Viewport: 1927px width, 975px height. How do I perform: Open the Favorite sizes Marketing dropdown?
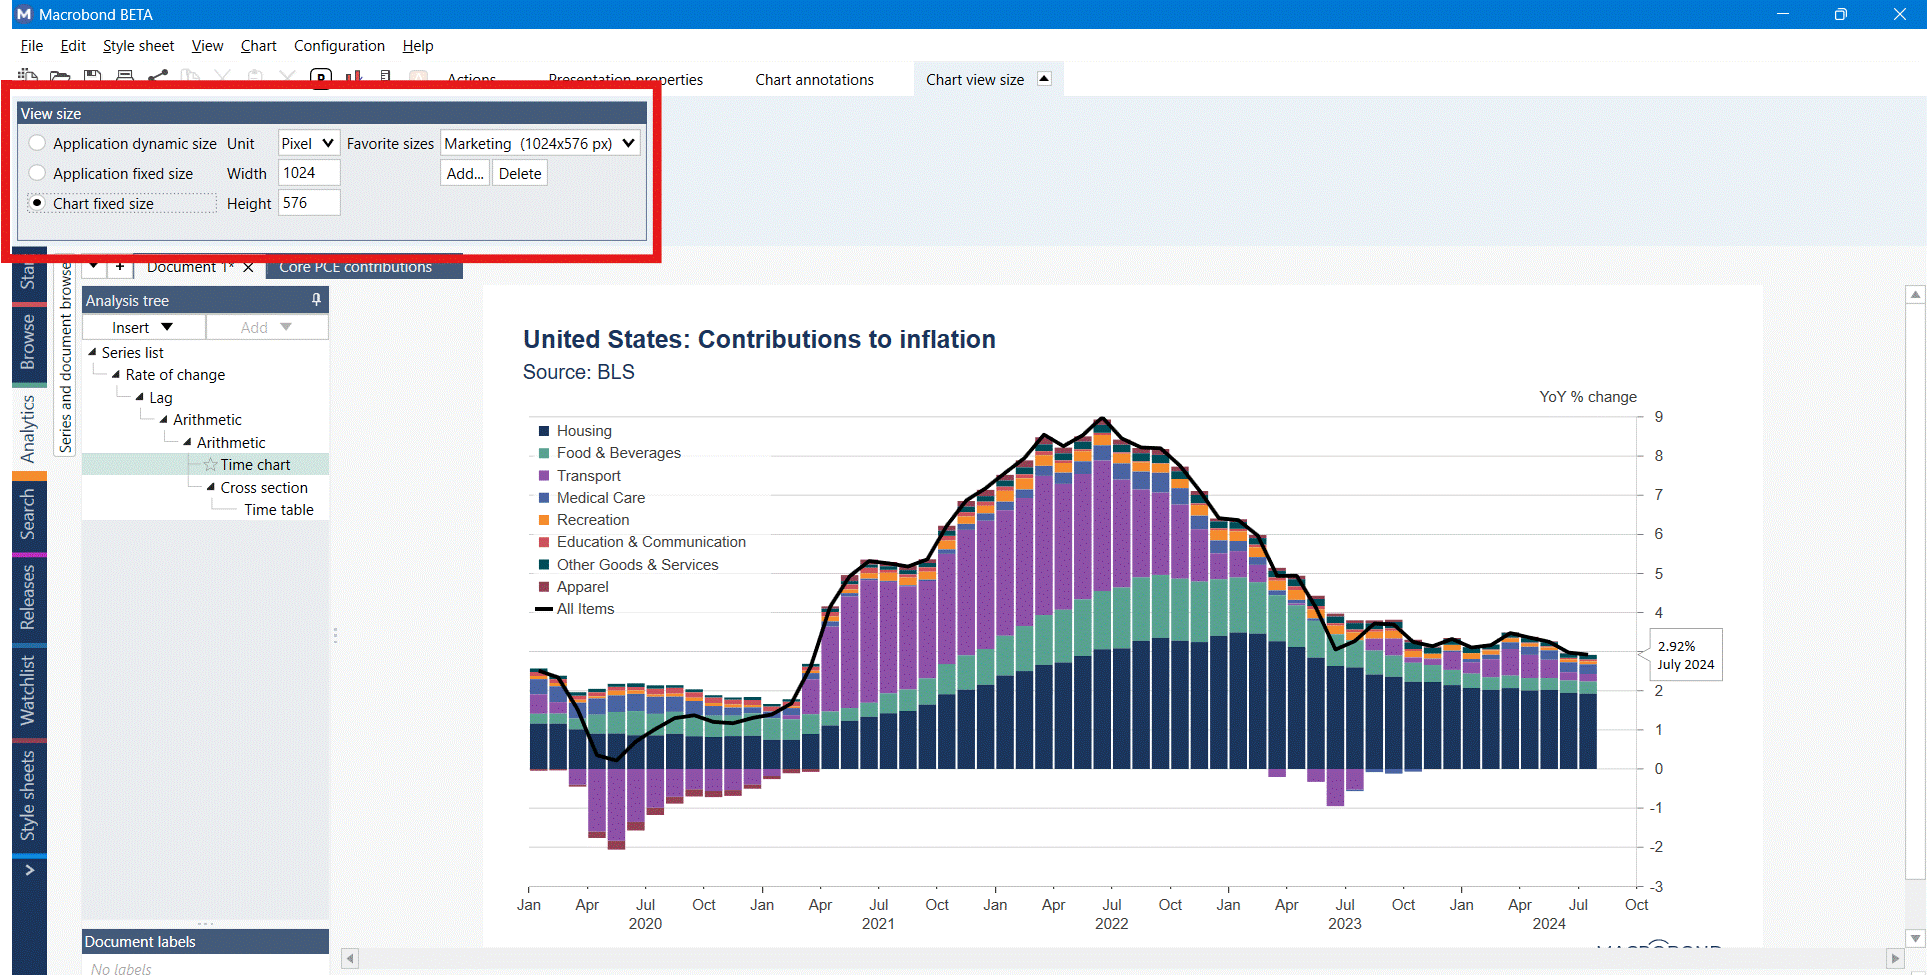click(539, 143)
